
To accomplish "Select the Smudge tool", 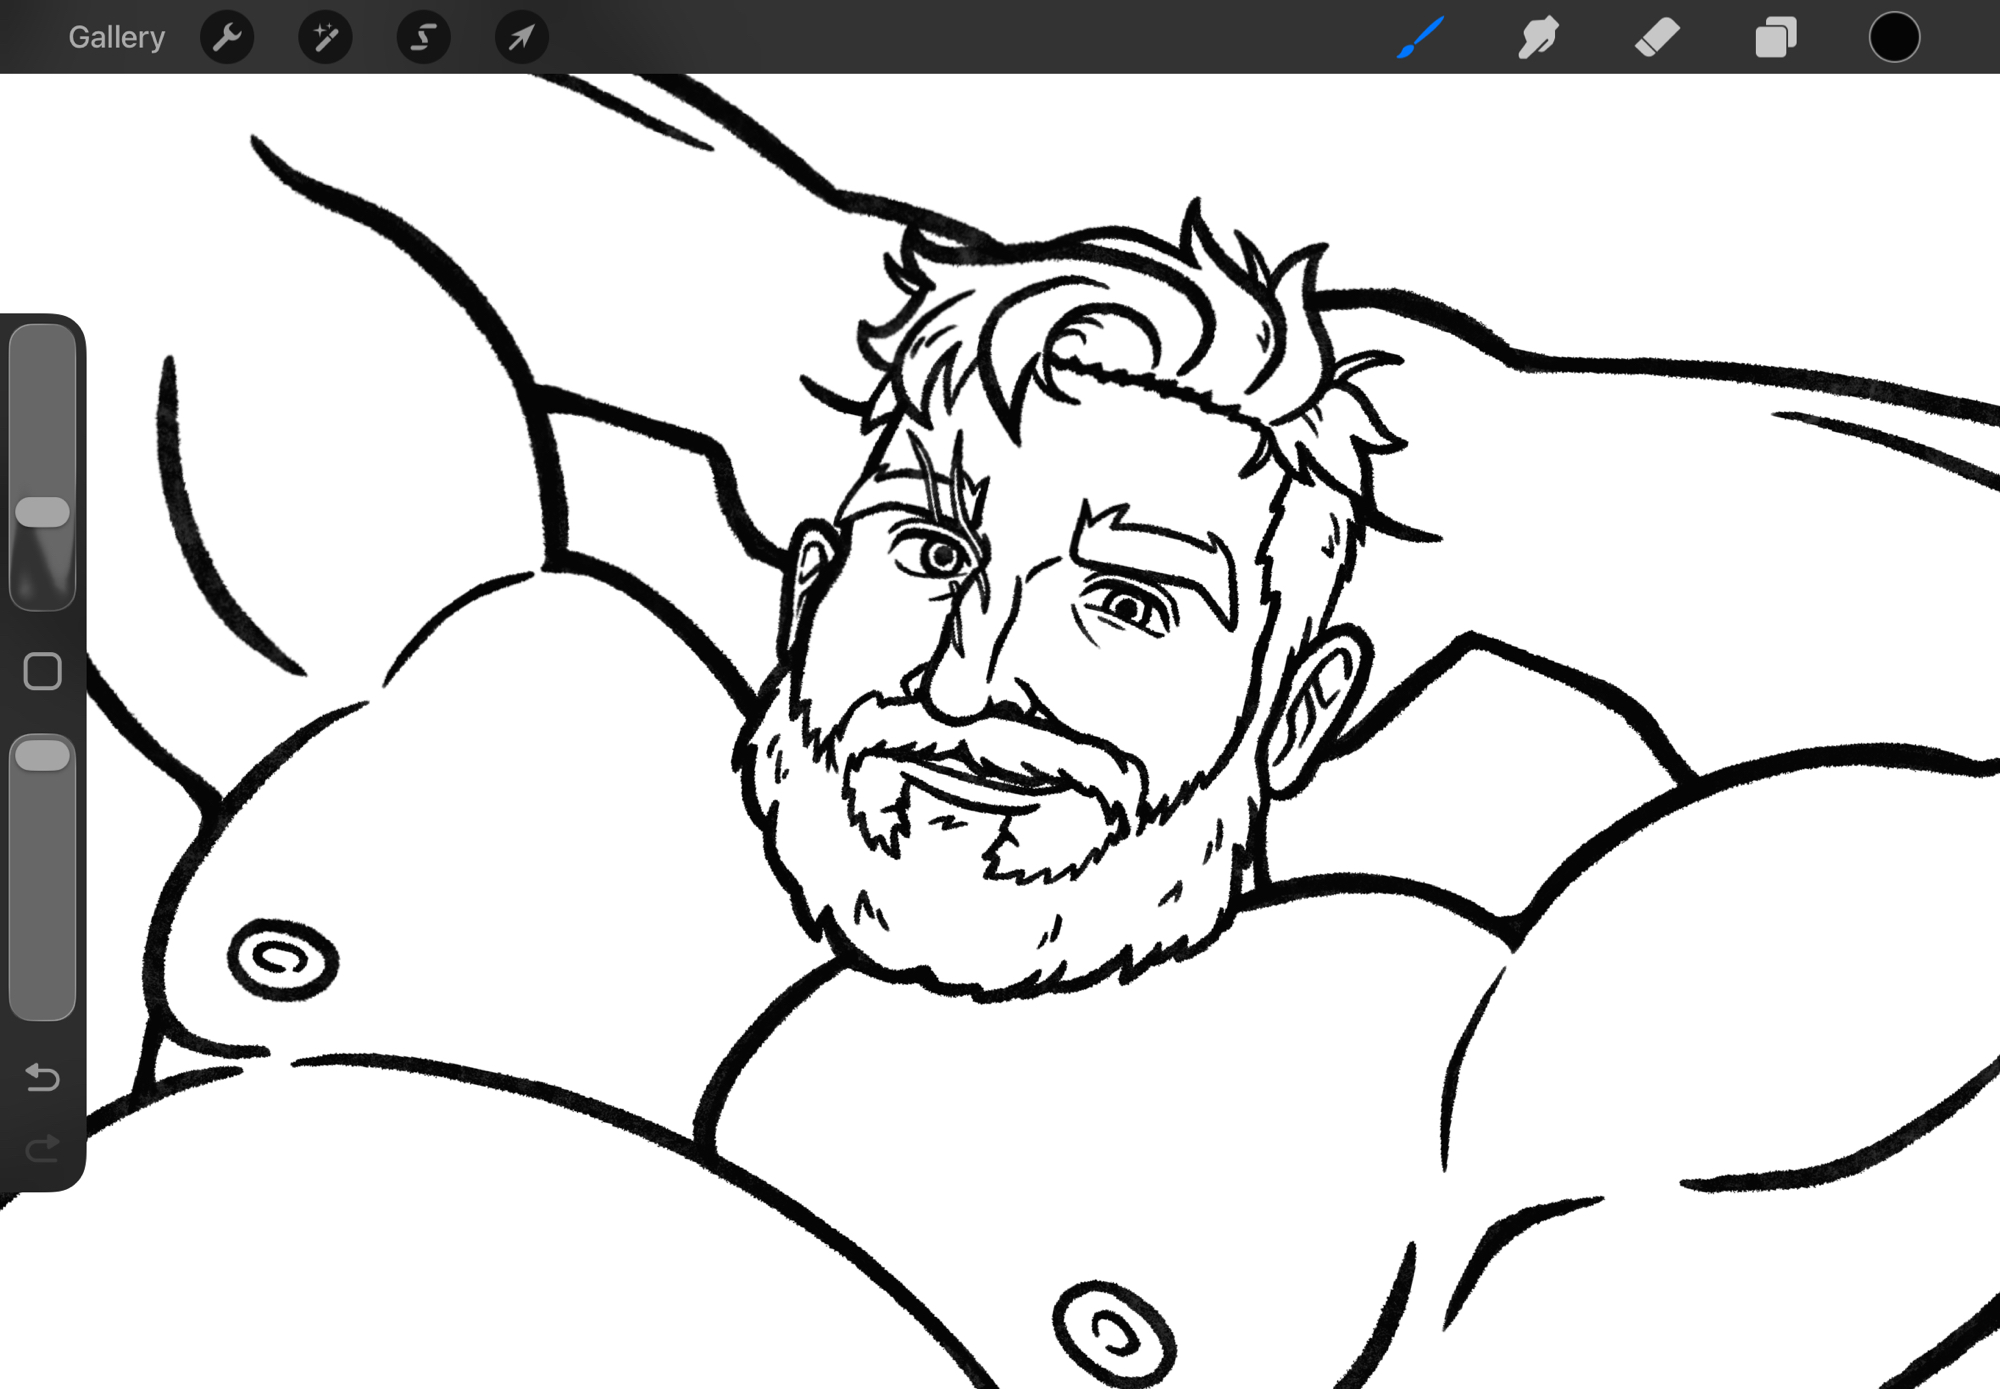I will [x=1538, y=38].
